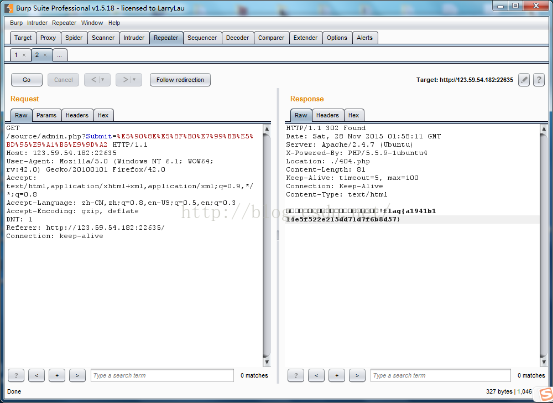Click the Cancel button
Screen dimensions: 553x403
click(63, 80)
